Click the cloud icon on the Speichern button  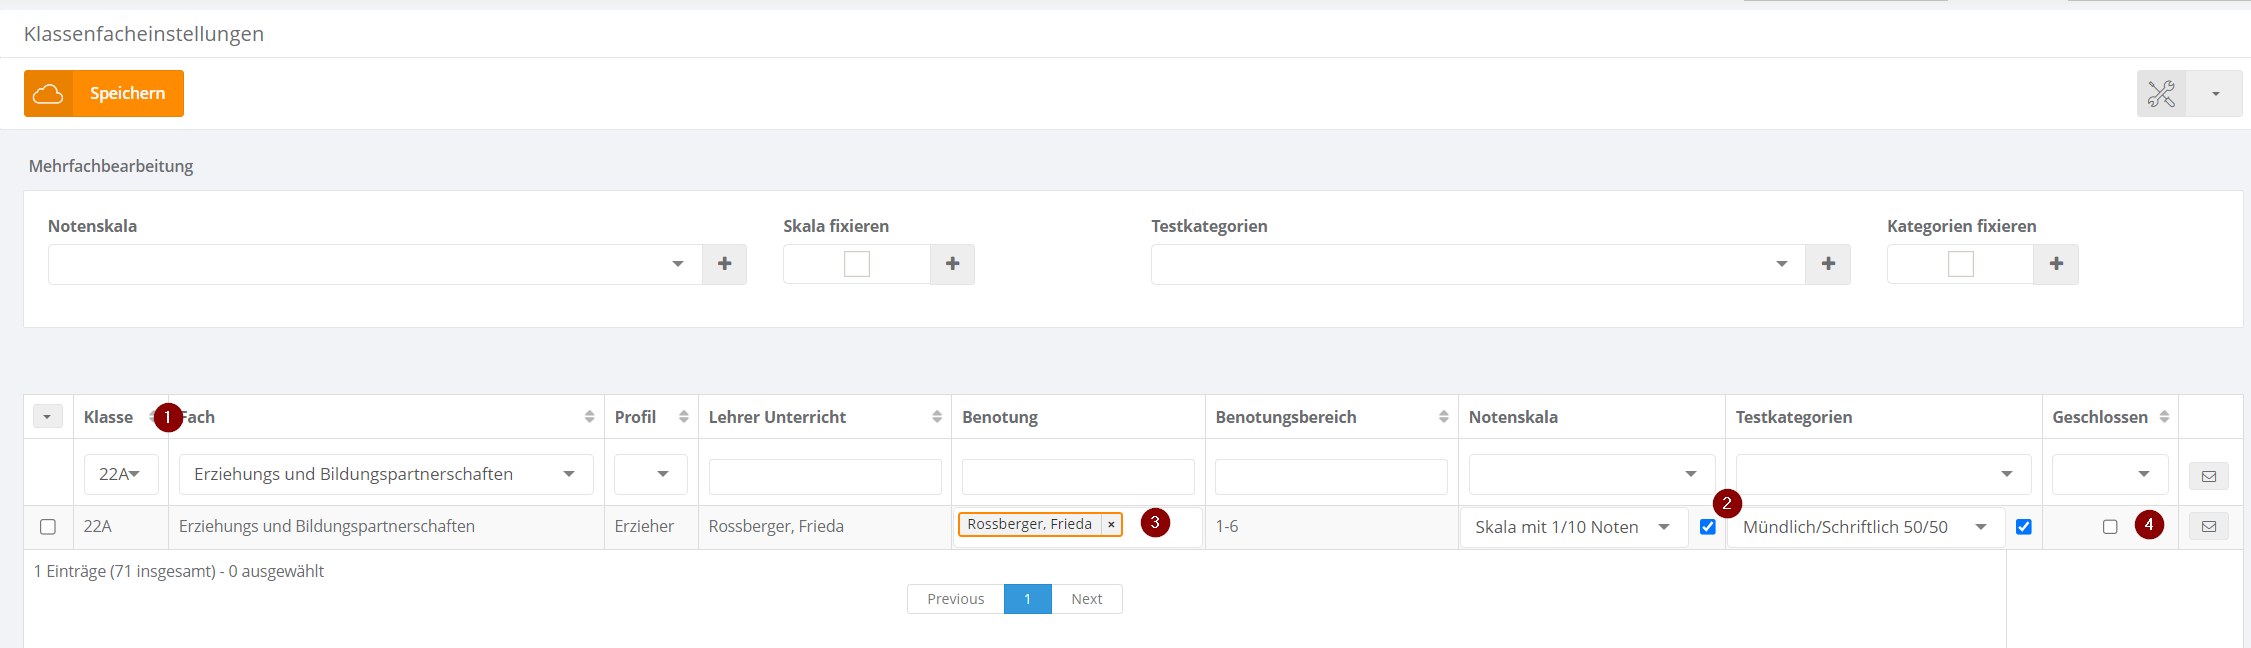coord(48,93)
